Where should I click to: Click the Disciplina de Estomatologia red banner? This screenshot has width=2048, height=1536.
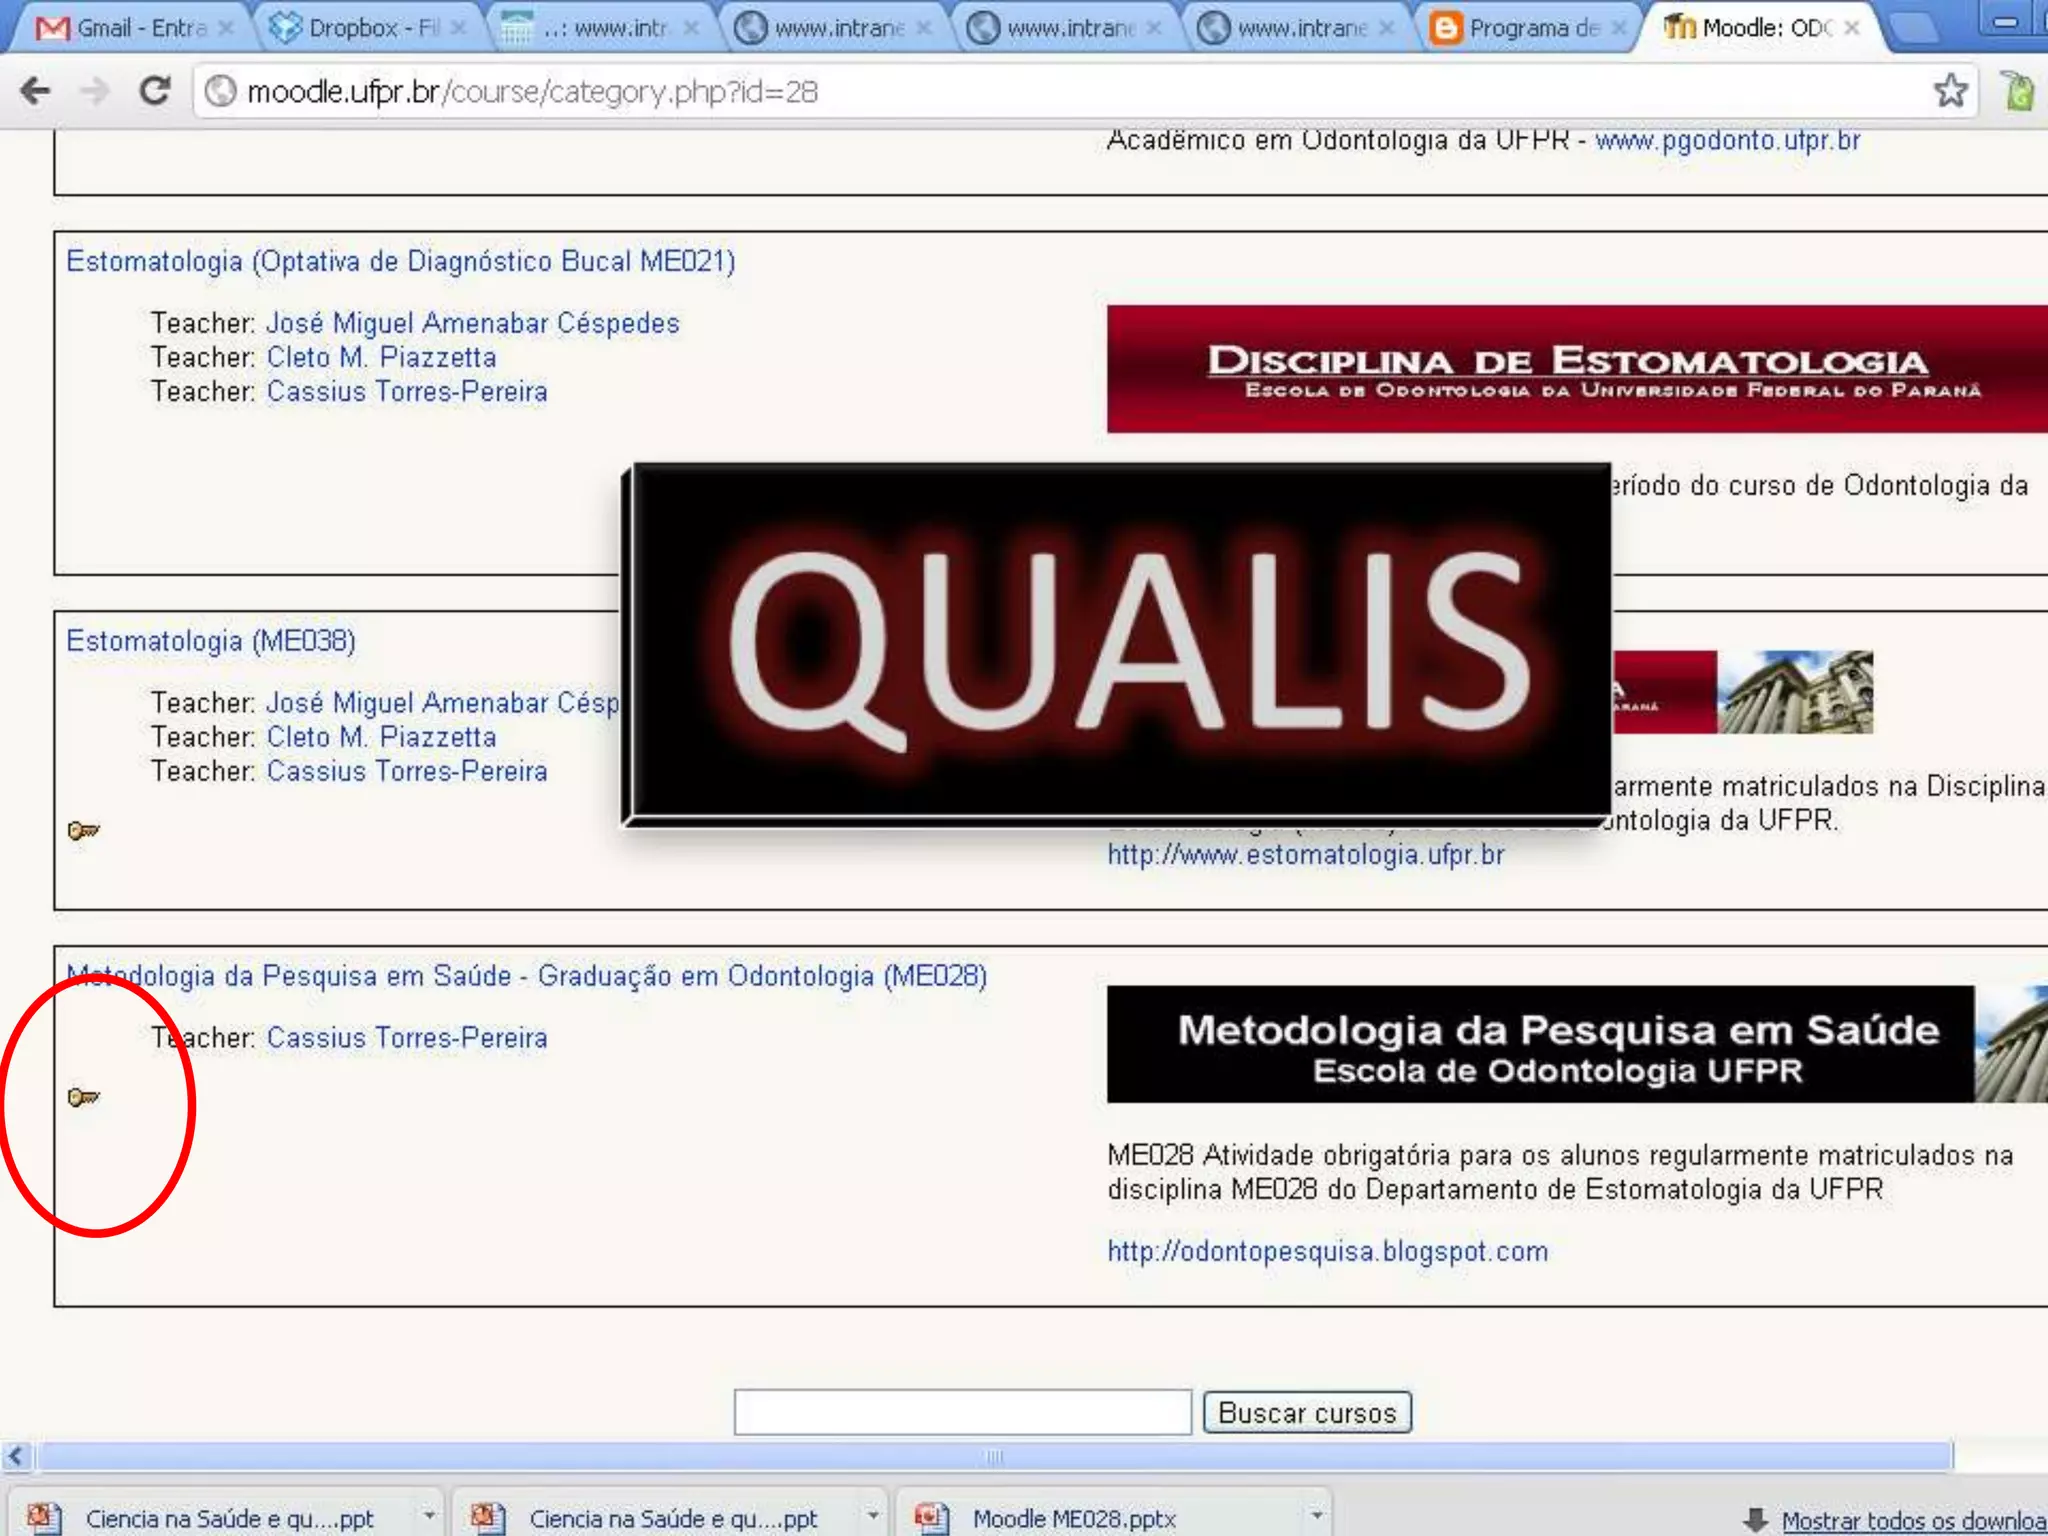coord(1577,368)
